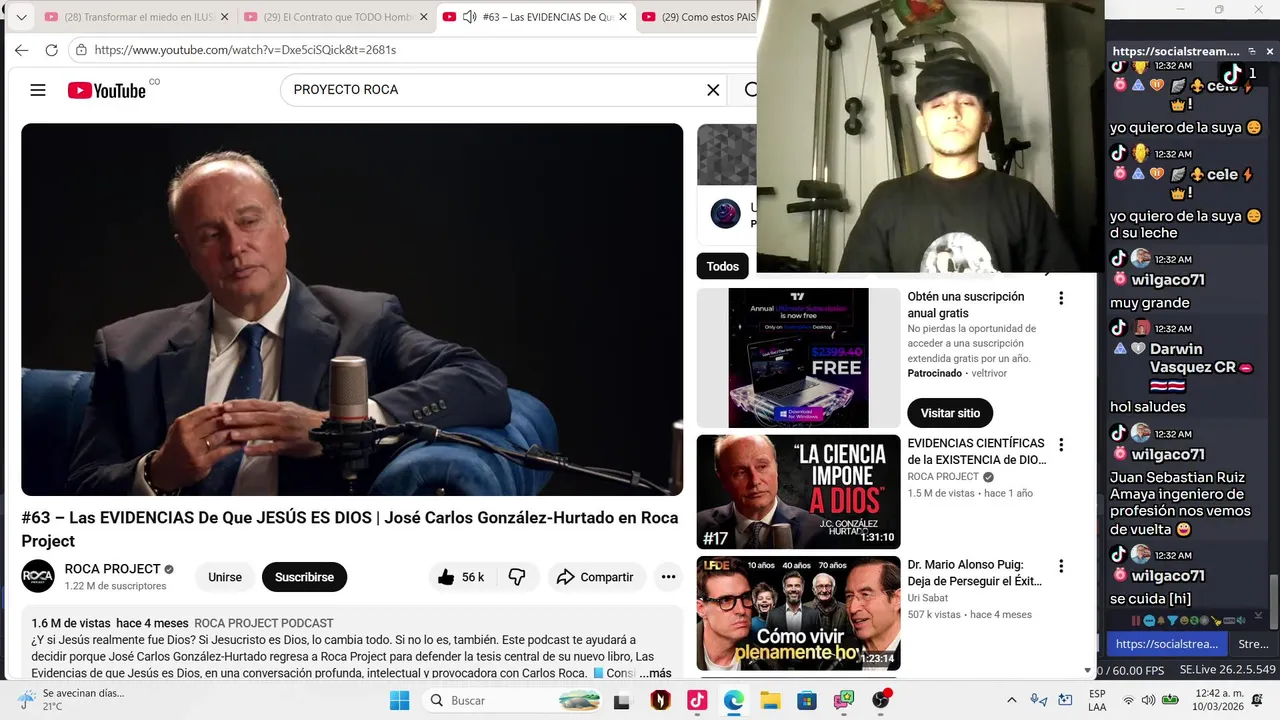Open Microsoft Edge from the taskbar

(x=734, y=700)
